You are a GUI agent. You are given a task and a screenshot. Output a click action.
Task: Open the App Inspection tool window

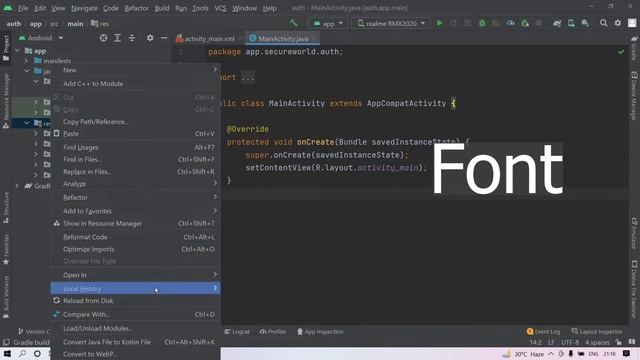click(x=320, y=331)
